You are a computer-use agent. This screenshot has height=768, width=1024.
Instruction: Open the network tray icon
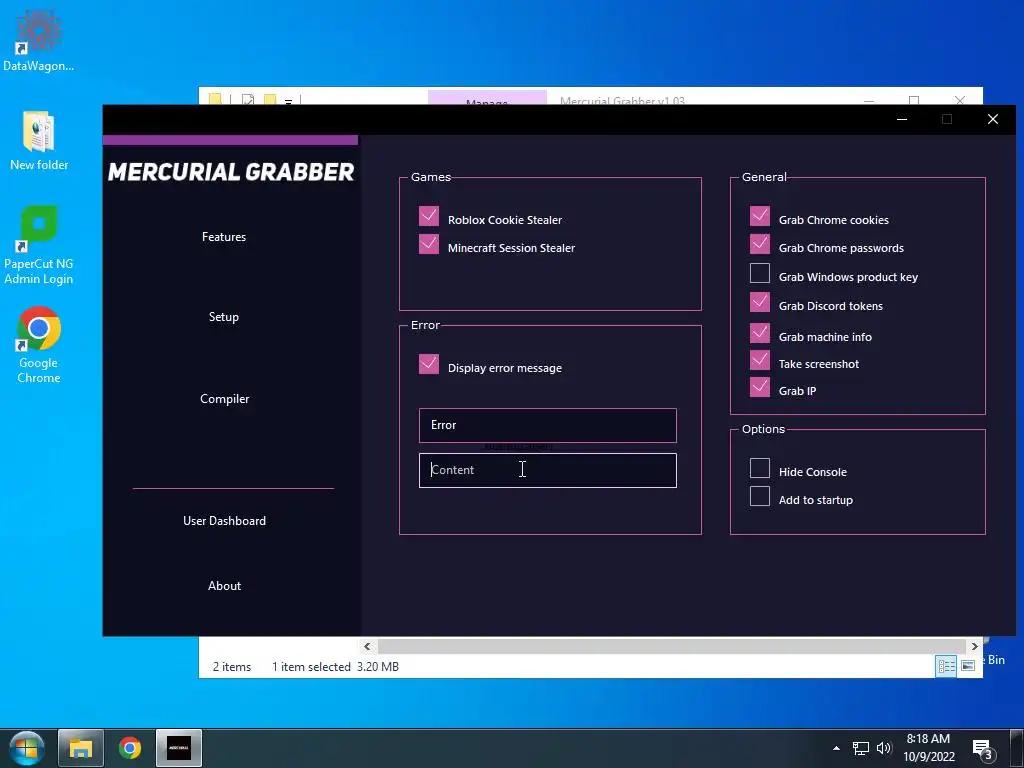861,748
